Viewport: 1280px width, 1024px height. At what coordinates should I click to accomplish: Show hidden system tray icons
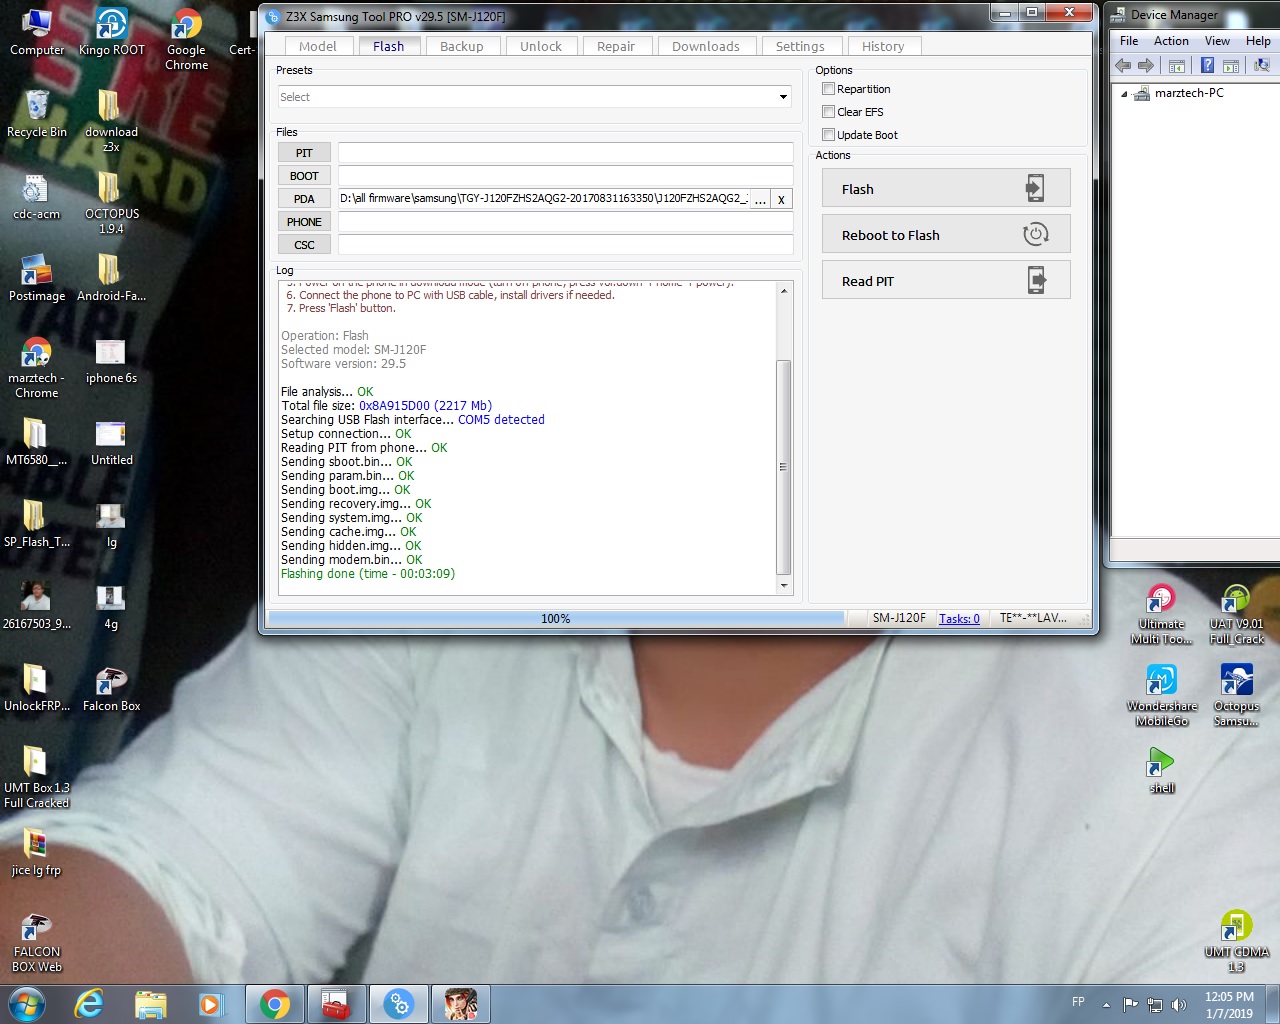[x=1106, y=1005]
